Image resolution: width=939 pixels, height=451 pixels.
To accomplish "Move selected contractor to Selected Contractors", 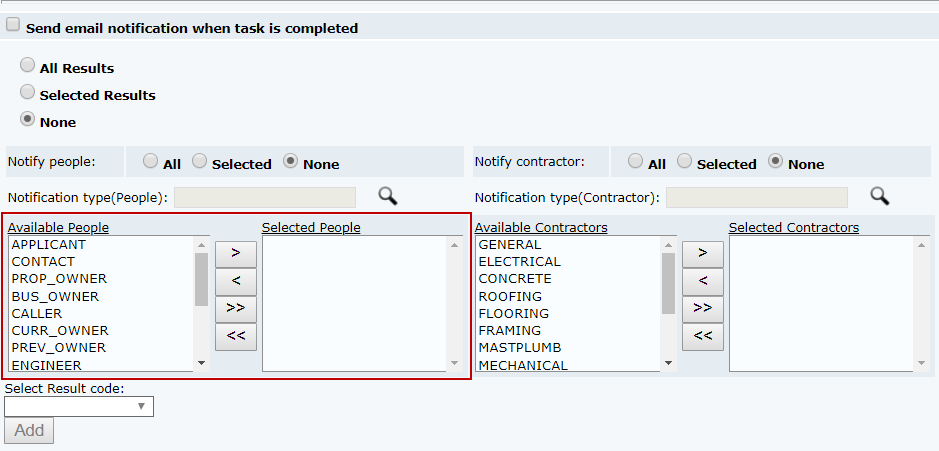I will 703,253.
